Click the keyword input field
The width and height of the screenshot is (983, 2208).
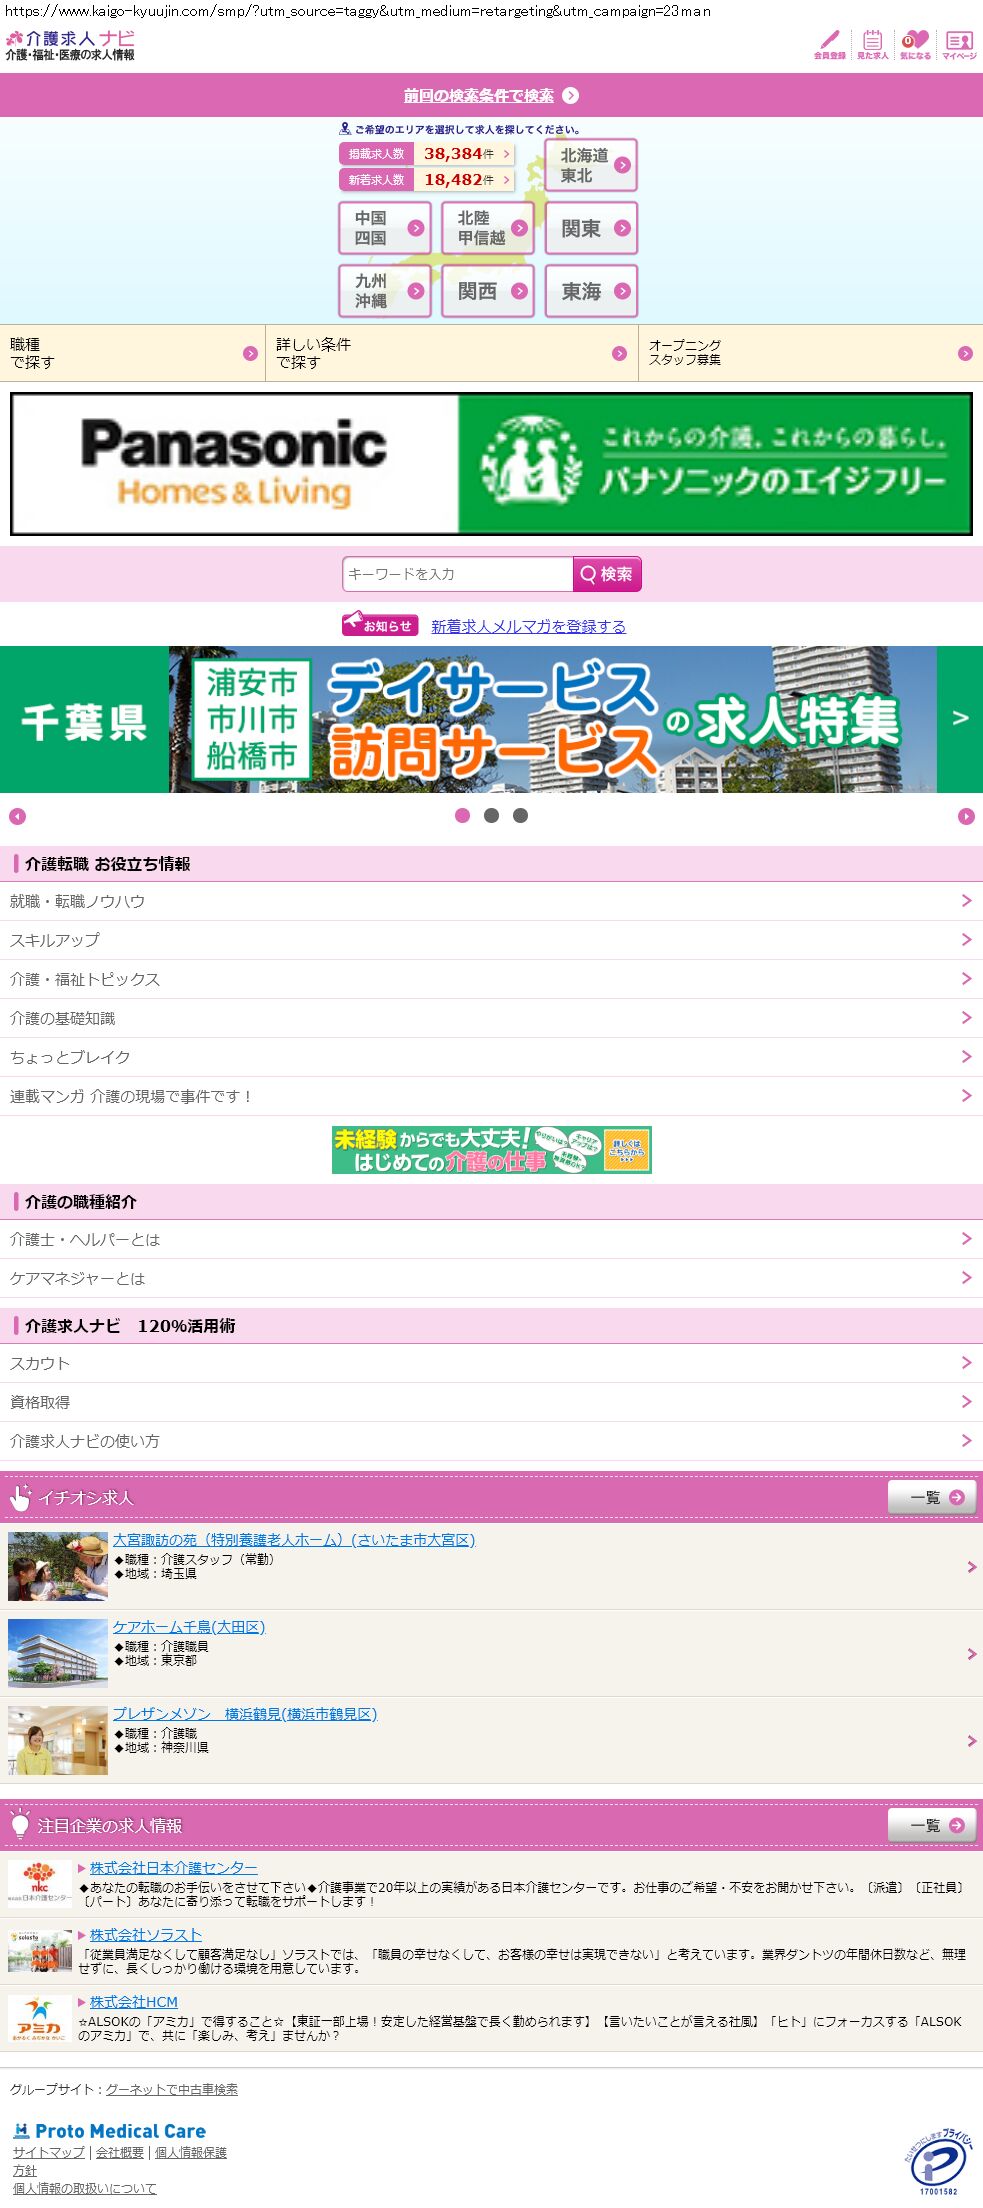coord(457,574)
